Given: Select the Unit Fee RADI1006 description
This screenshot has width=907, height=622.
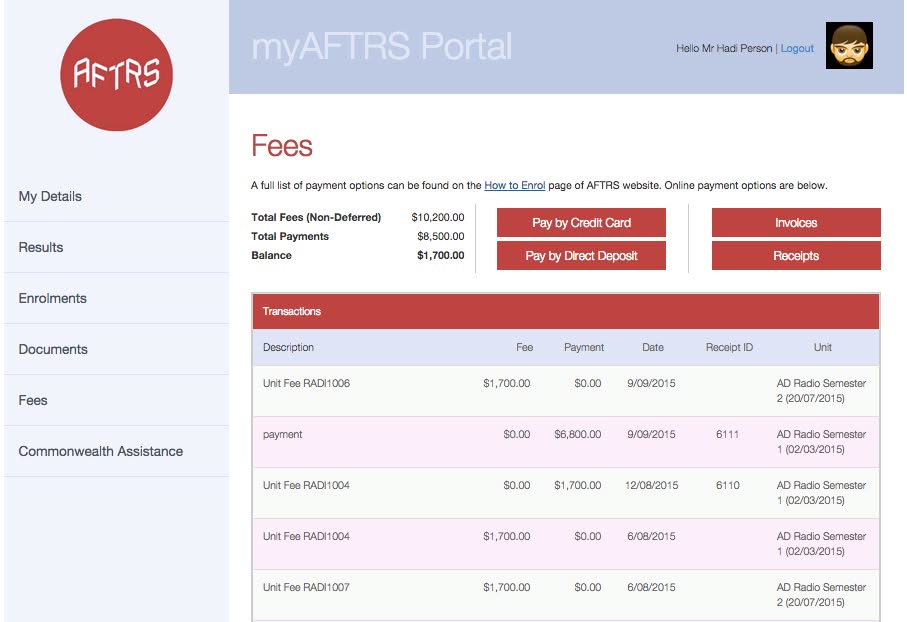Looking at the screenshot, I should tap(306, 383).
